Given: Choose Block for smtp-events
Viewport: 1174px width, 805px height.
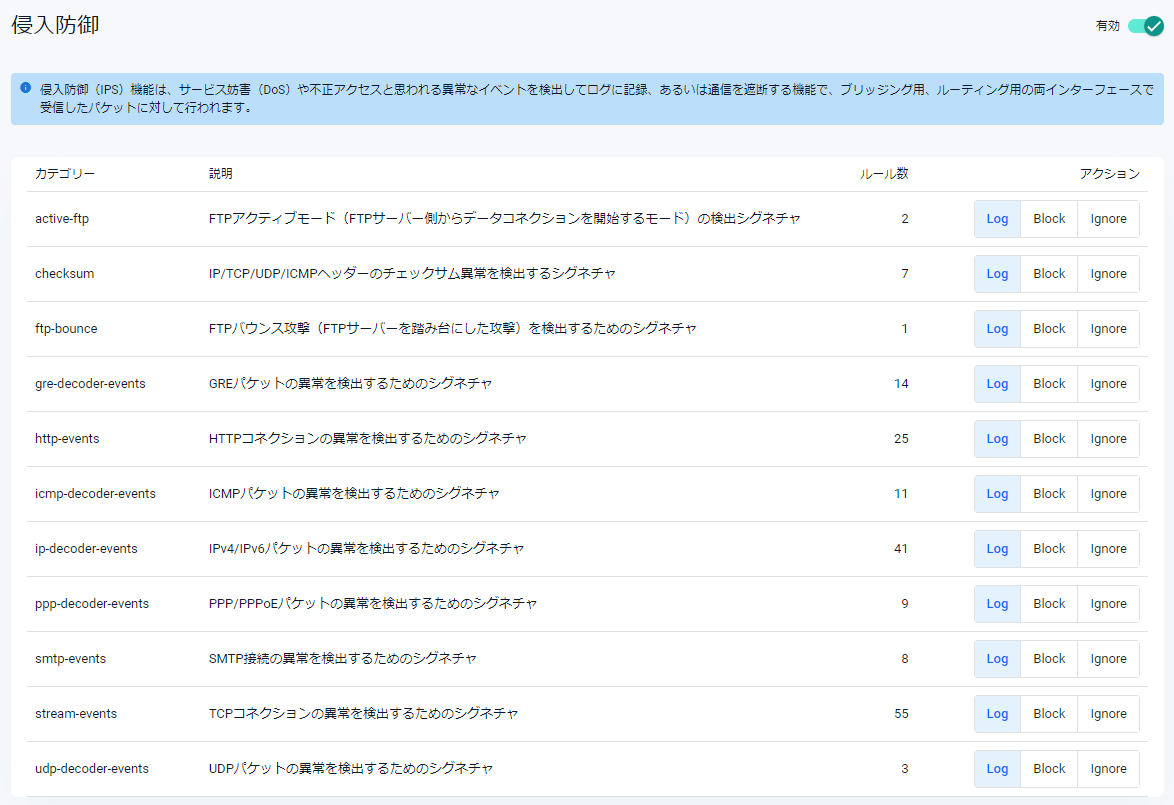Looking at the screenshot, I should tap(1049, 659).
